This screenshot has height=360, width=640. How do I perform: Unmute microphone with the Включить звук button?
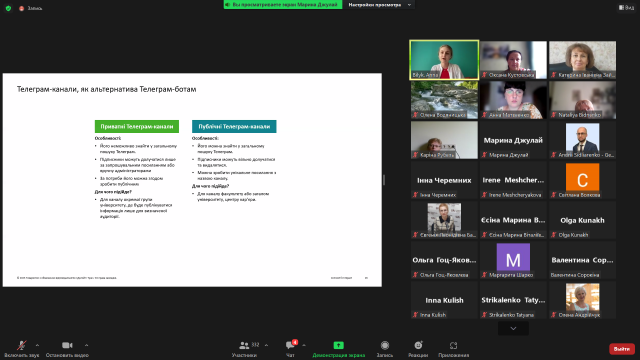tap(22, 349)
